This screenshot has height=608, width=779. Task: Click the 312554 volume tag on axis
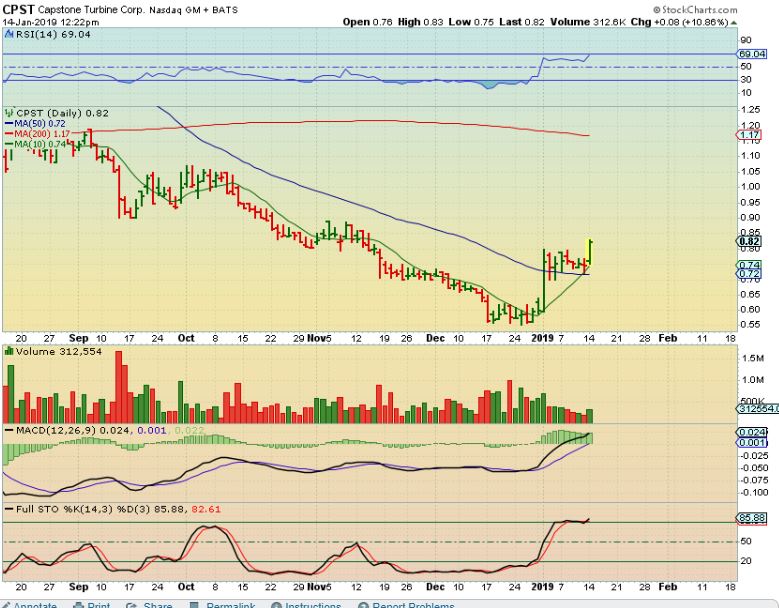[x=756, y=408]
